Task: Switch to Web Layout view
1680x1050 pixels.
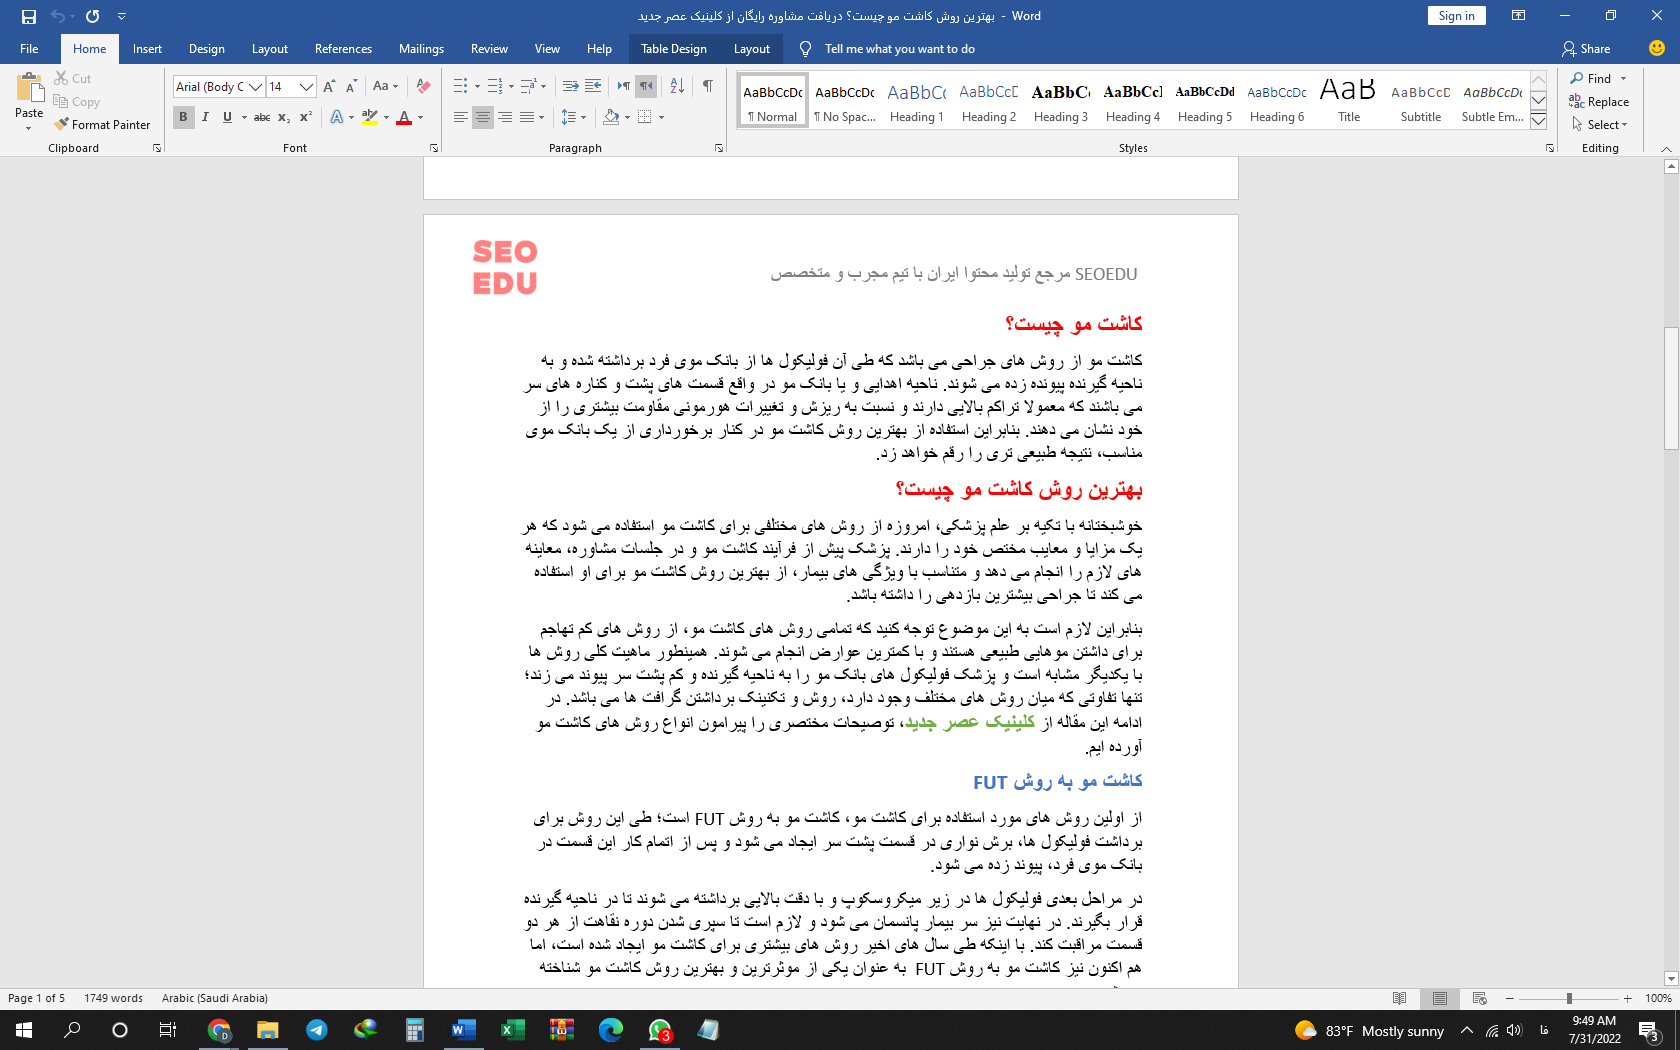Action: pyautogui.click(x=1480, y=998)
